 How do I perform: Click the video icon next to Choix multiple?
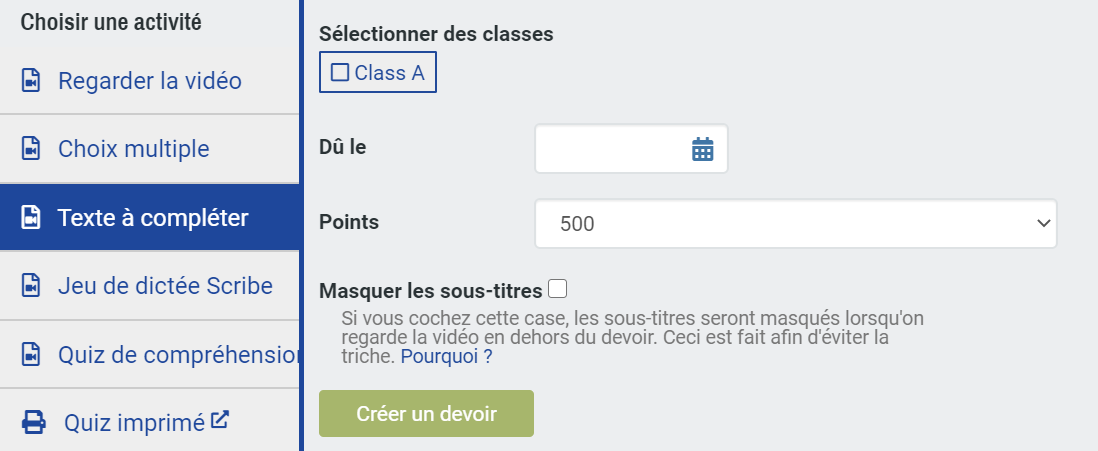(x=31, y=148)
